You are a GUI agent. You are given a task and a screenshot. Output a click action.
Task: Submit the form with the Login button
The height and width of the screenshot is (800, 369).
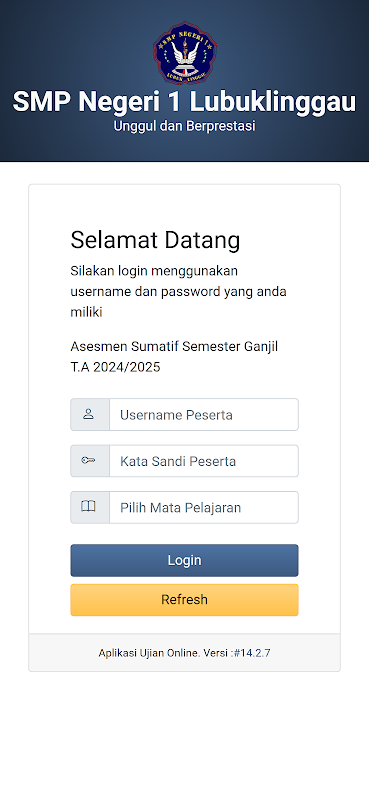(x=184, y=560)
